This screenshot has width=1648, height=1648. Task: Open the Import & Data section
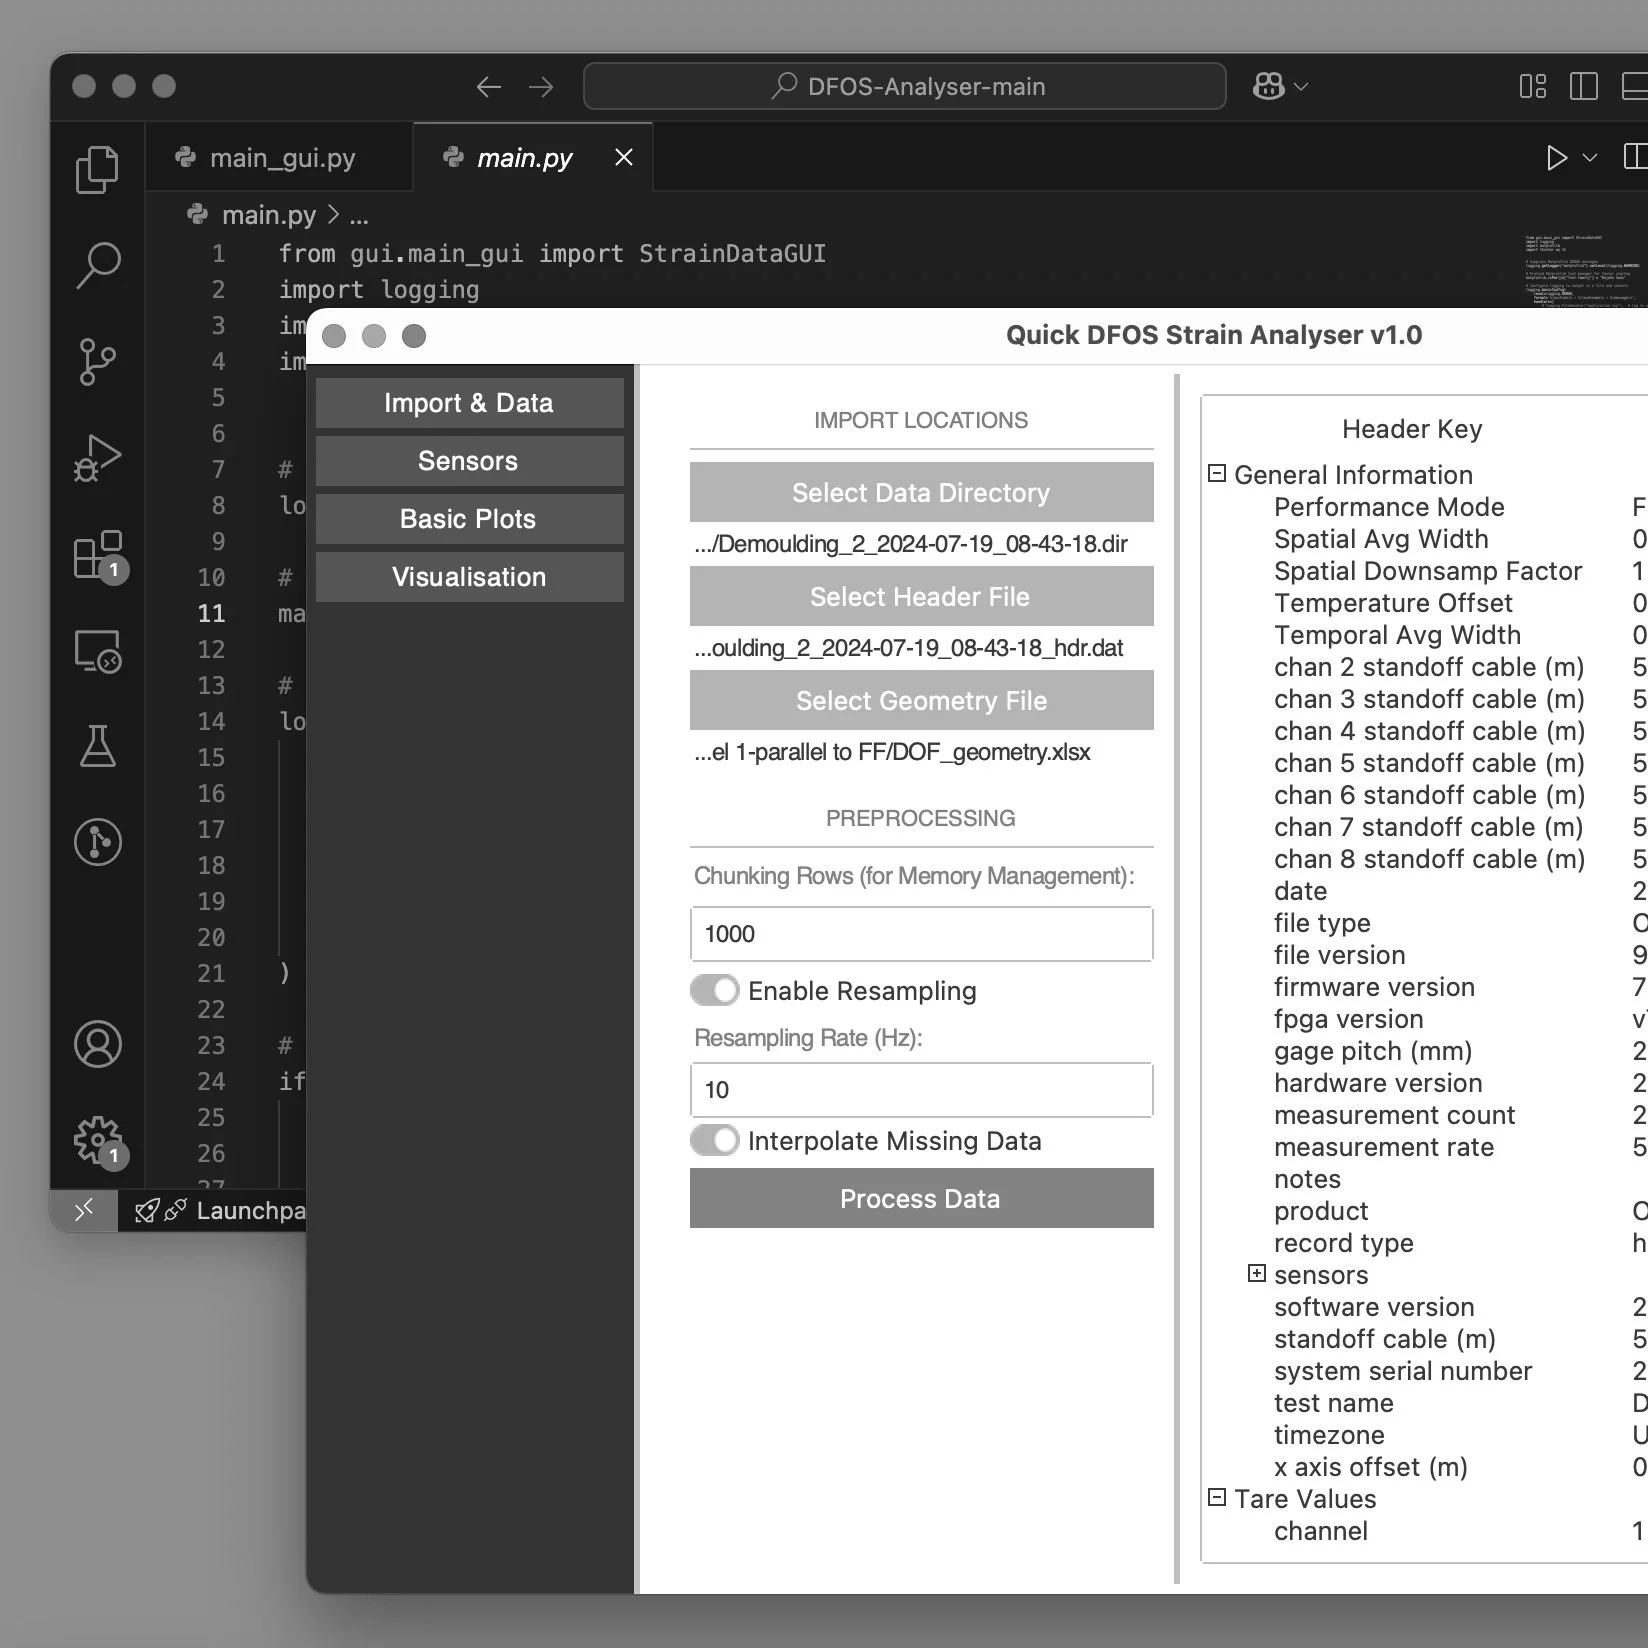pyautogui.click(x=469, y=403)
